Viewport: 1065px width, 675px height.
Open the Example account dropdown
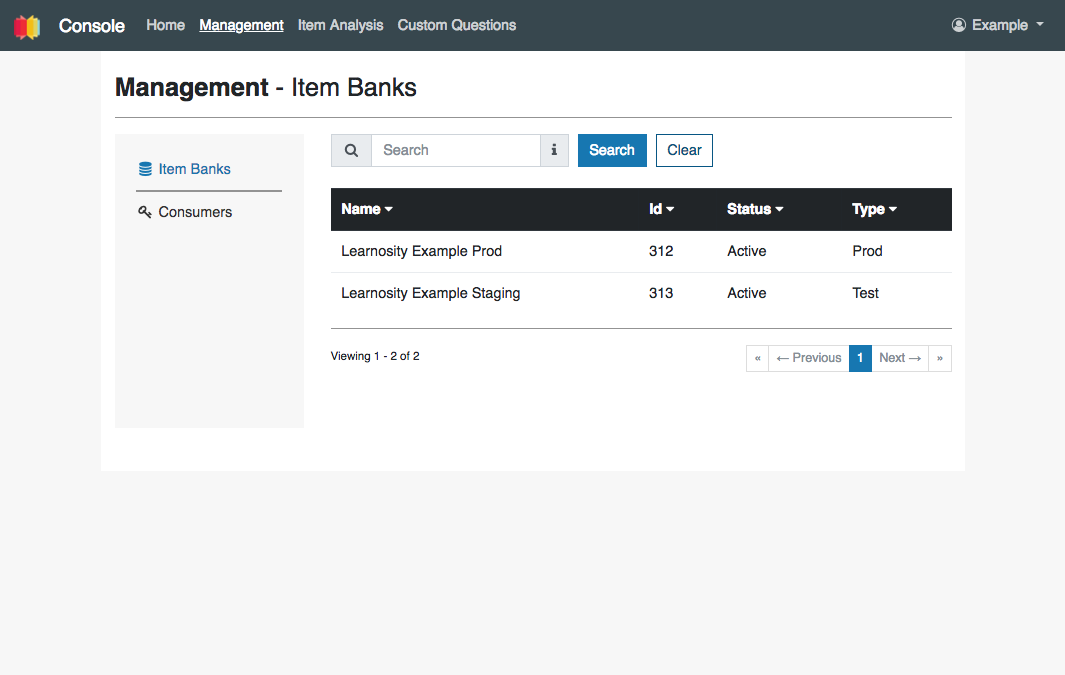tap(998, 25)
